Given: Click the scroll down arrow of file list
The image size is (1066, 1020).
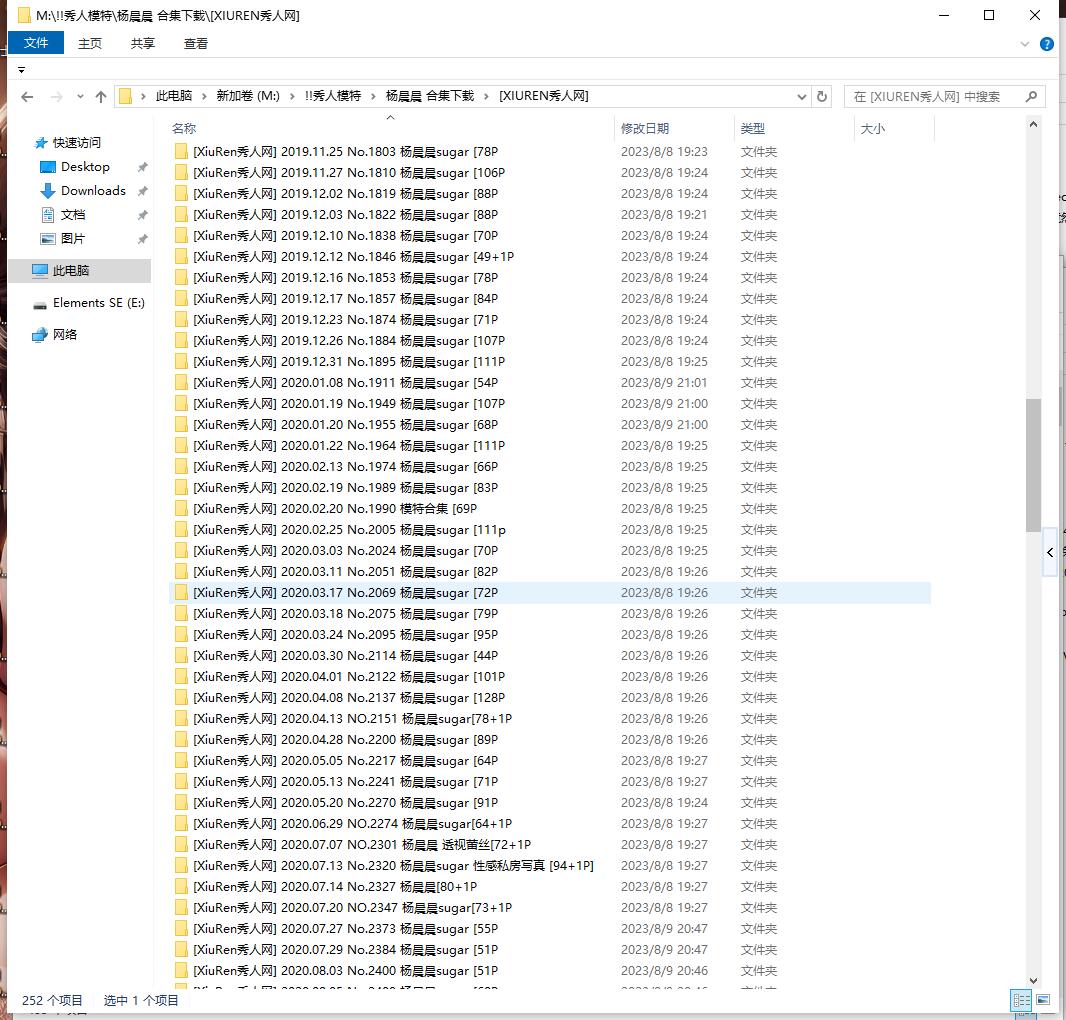Looking at the screenshot, I should [x=1033, y=981].
